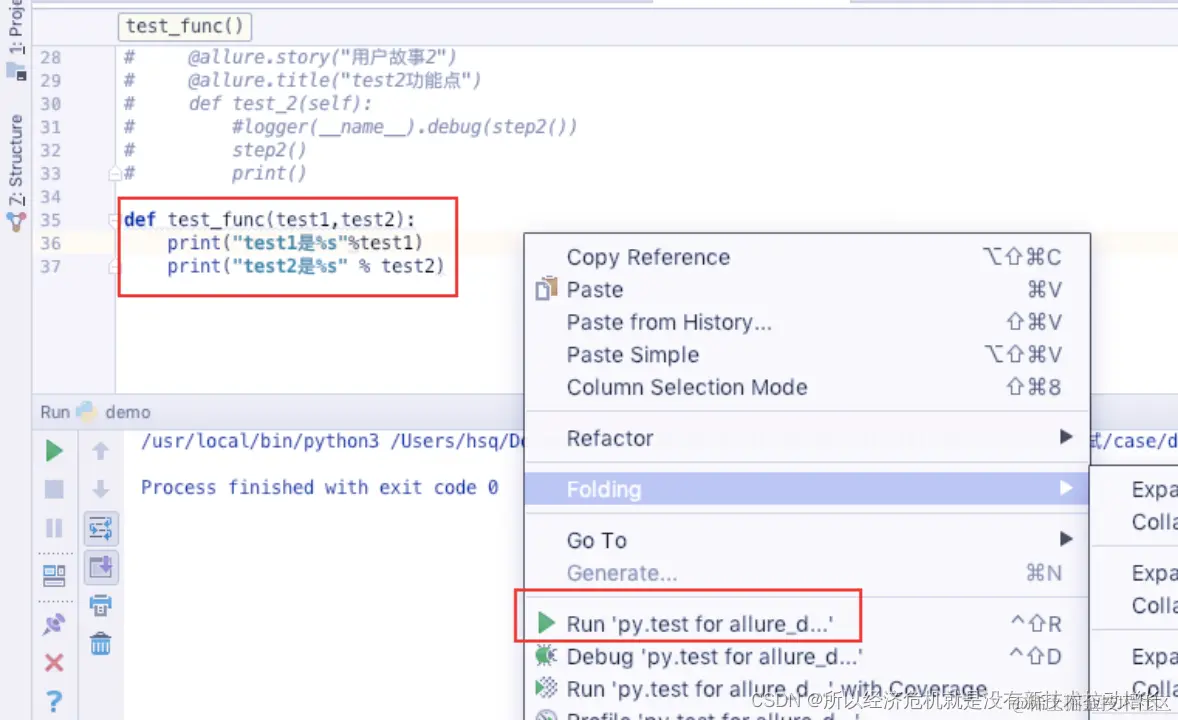Viewport: 1178px width, 720px height.
Task: Click the Project tool window icon in left strip
Action: pyautogui.click(x=16, y=71)
